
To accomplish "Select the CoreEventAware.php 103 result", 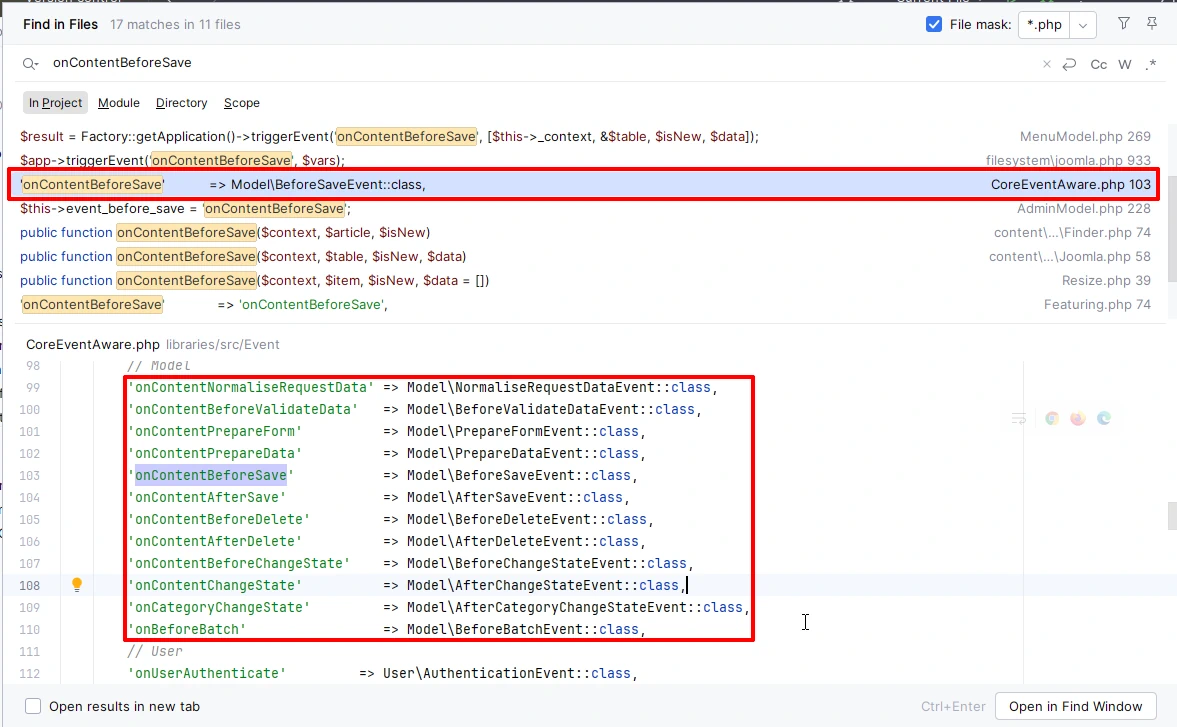I will tap(585, 185).
